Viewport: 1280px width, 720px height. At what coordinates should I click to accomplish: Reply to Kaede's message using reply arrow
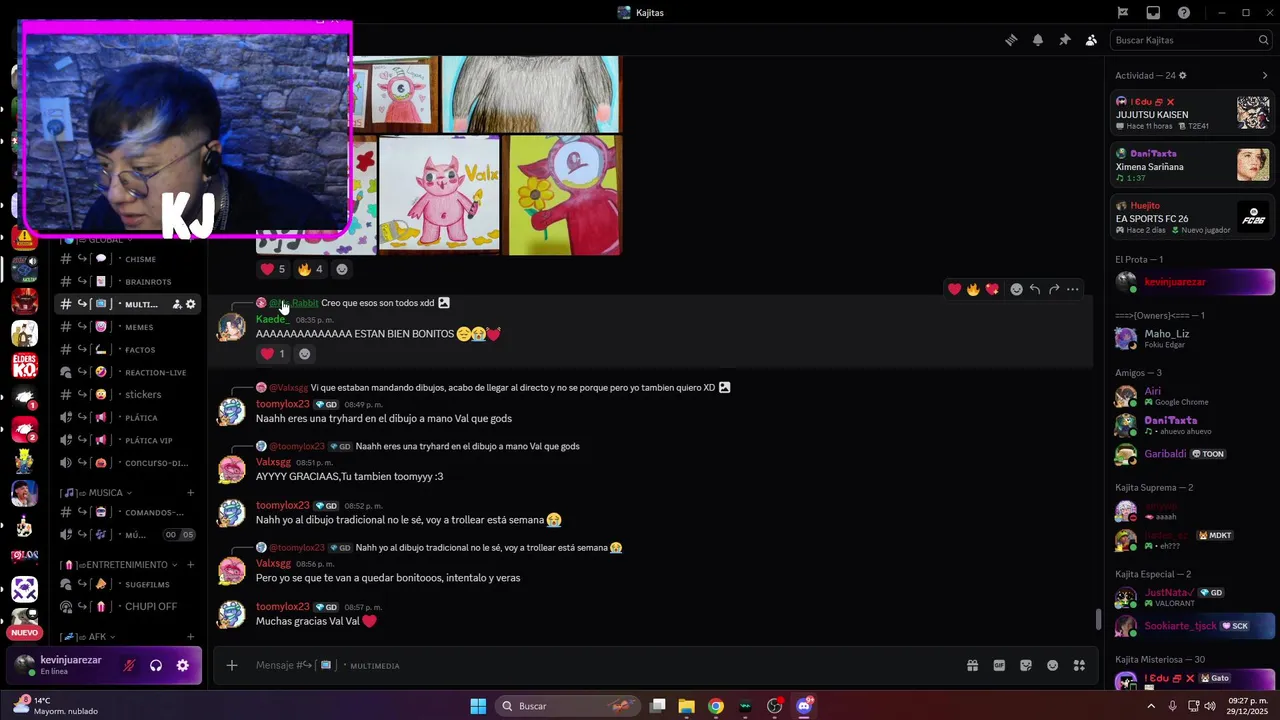(x=1035, y=289)
